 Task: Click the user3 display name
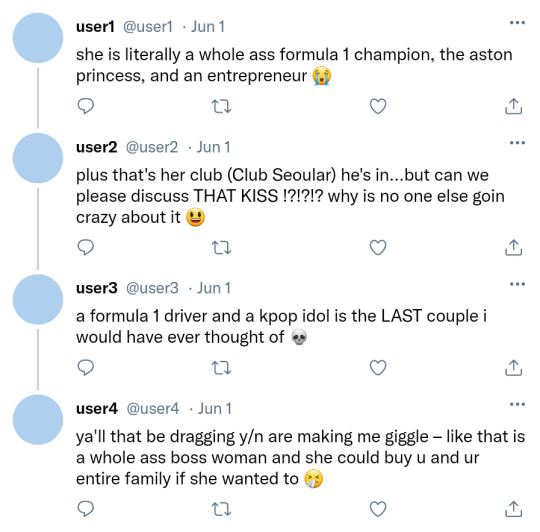click(97, 288)
